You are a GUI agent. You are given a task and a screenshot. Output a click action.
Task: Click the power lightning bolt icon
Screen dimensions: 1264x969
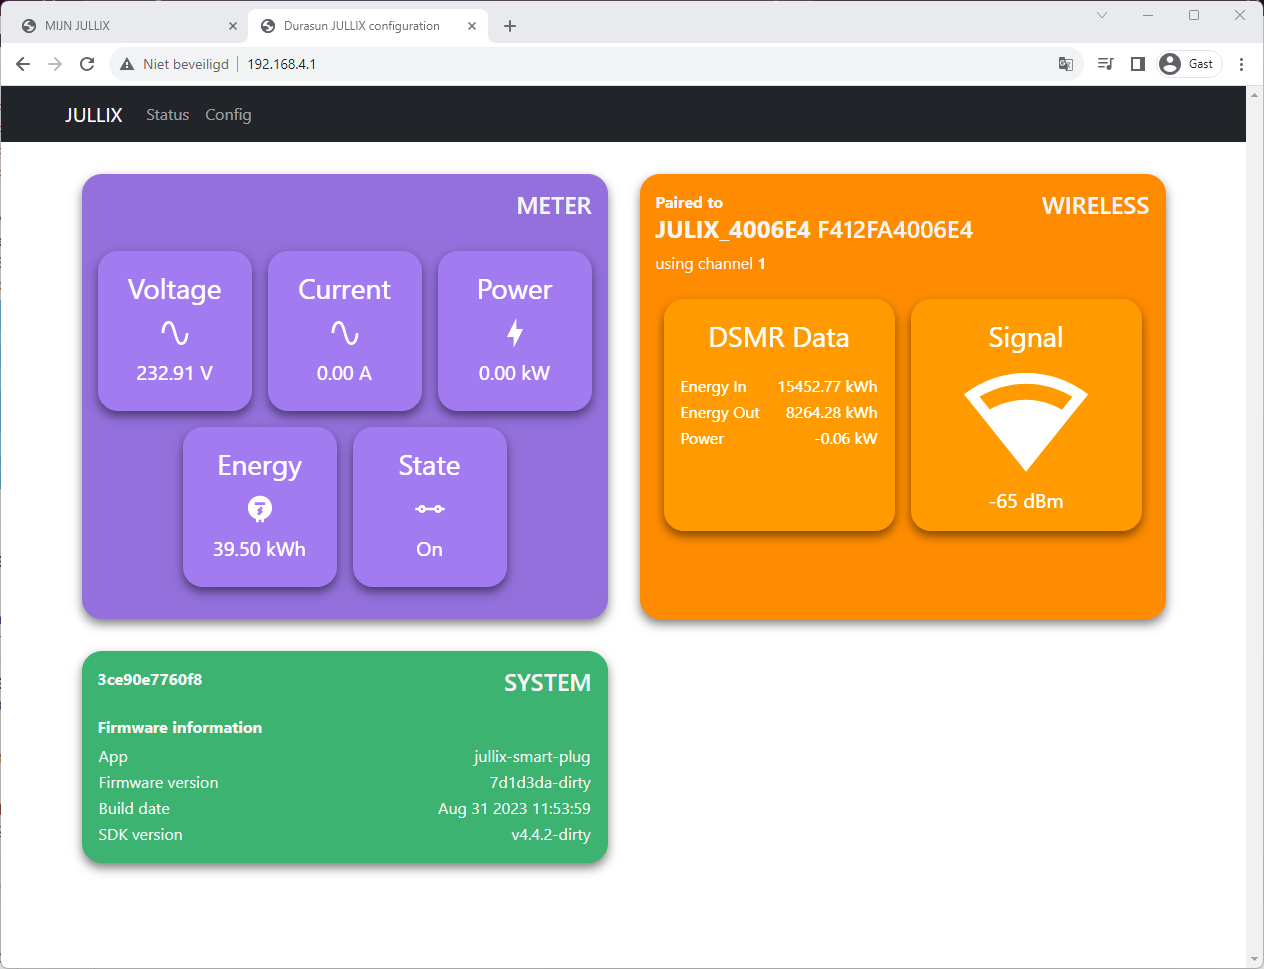(515, 333)
